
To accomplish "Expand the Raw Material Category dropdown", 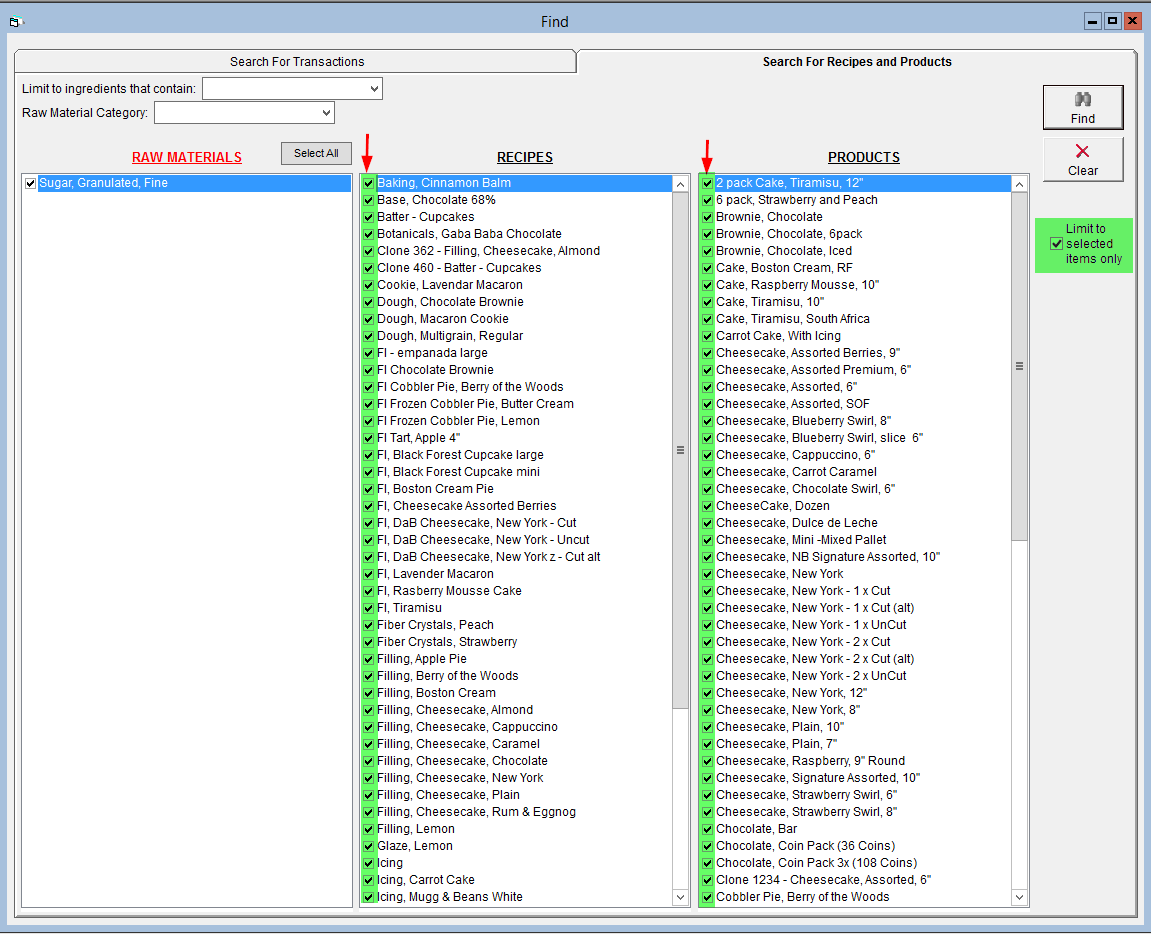I will point(325,113).
